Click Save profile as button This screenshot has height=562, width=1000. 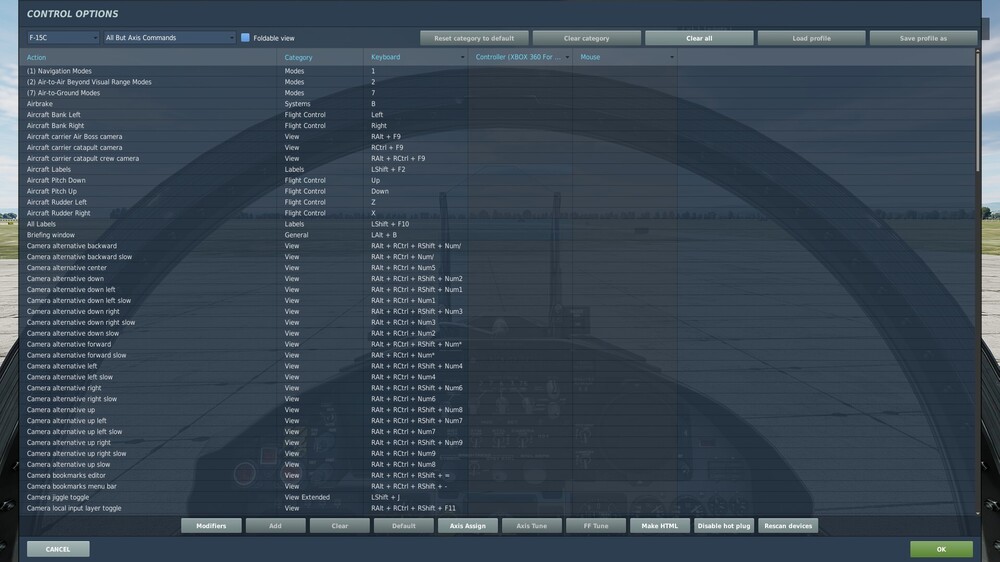(x=923, y=38)
